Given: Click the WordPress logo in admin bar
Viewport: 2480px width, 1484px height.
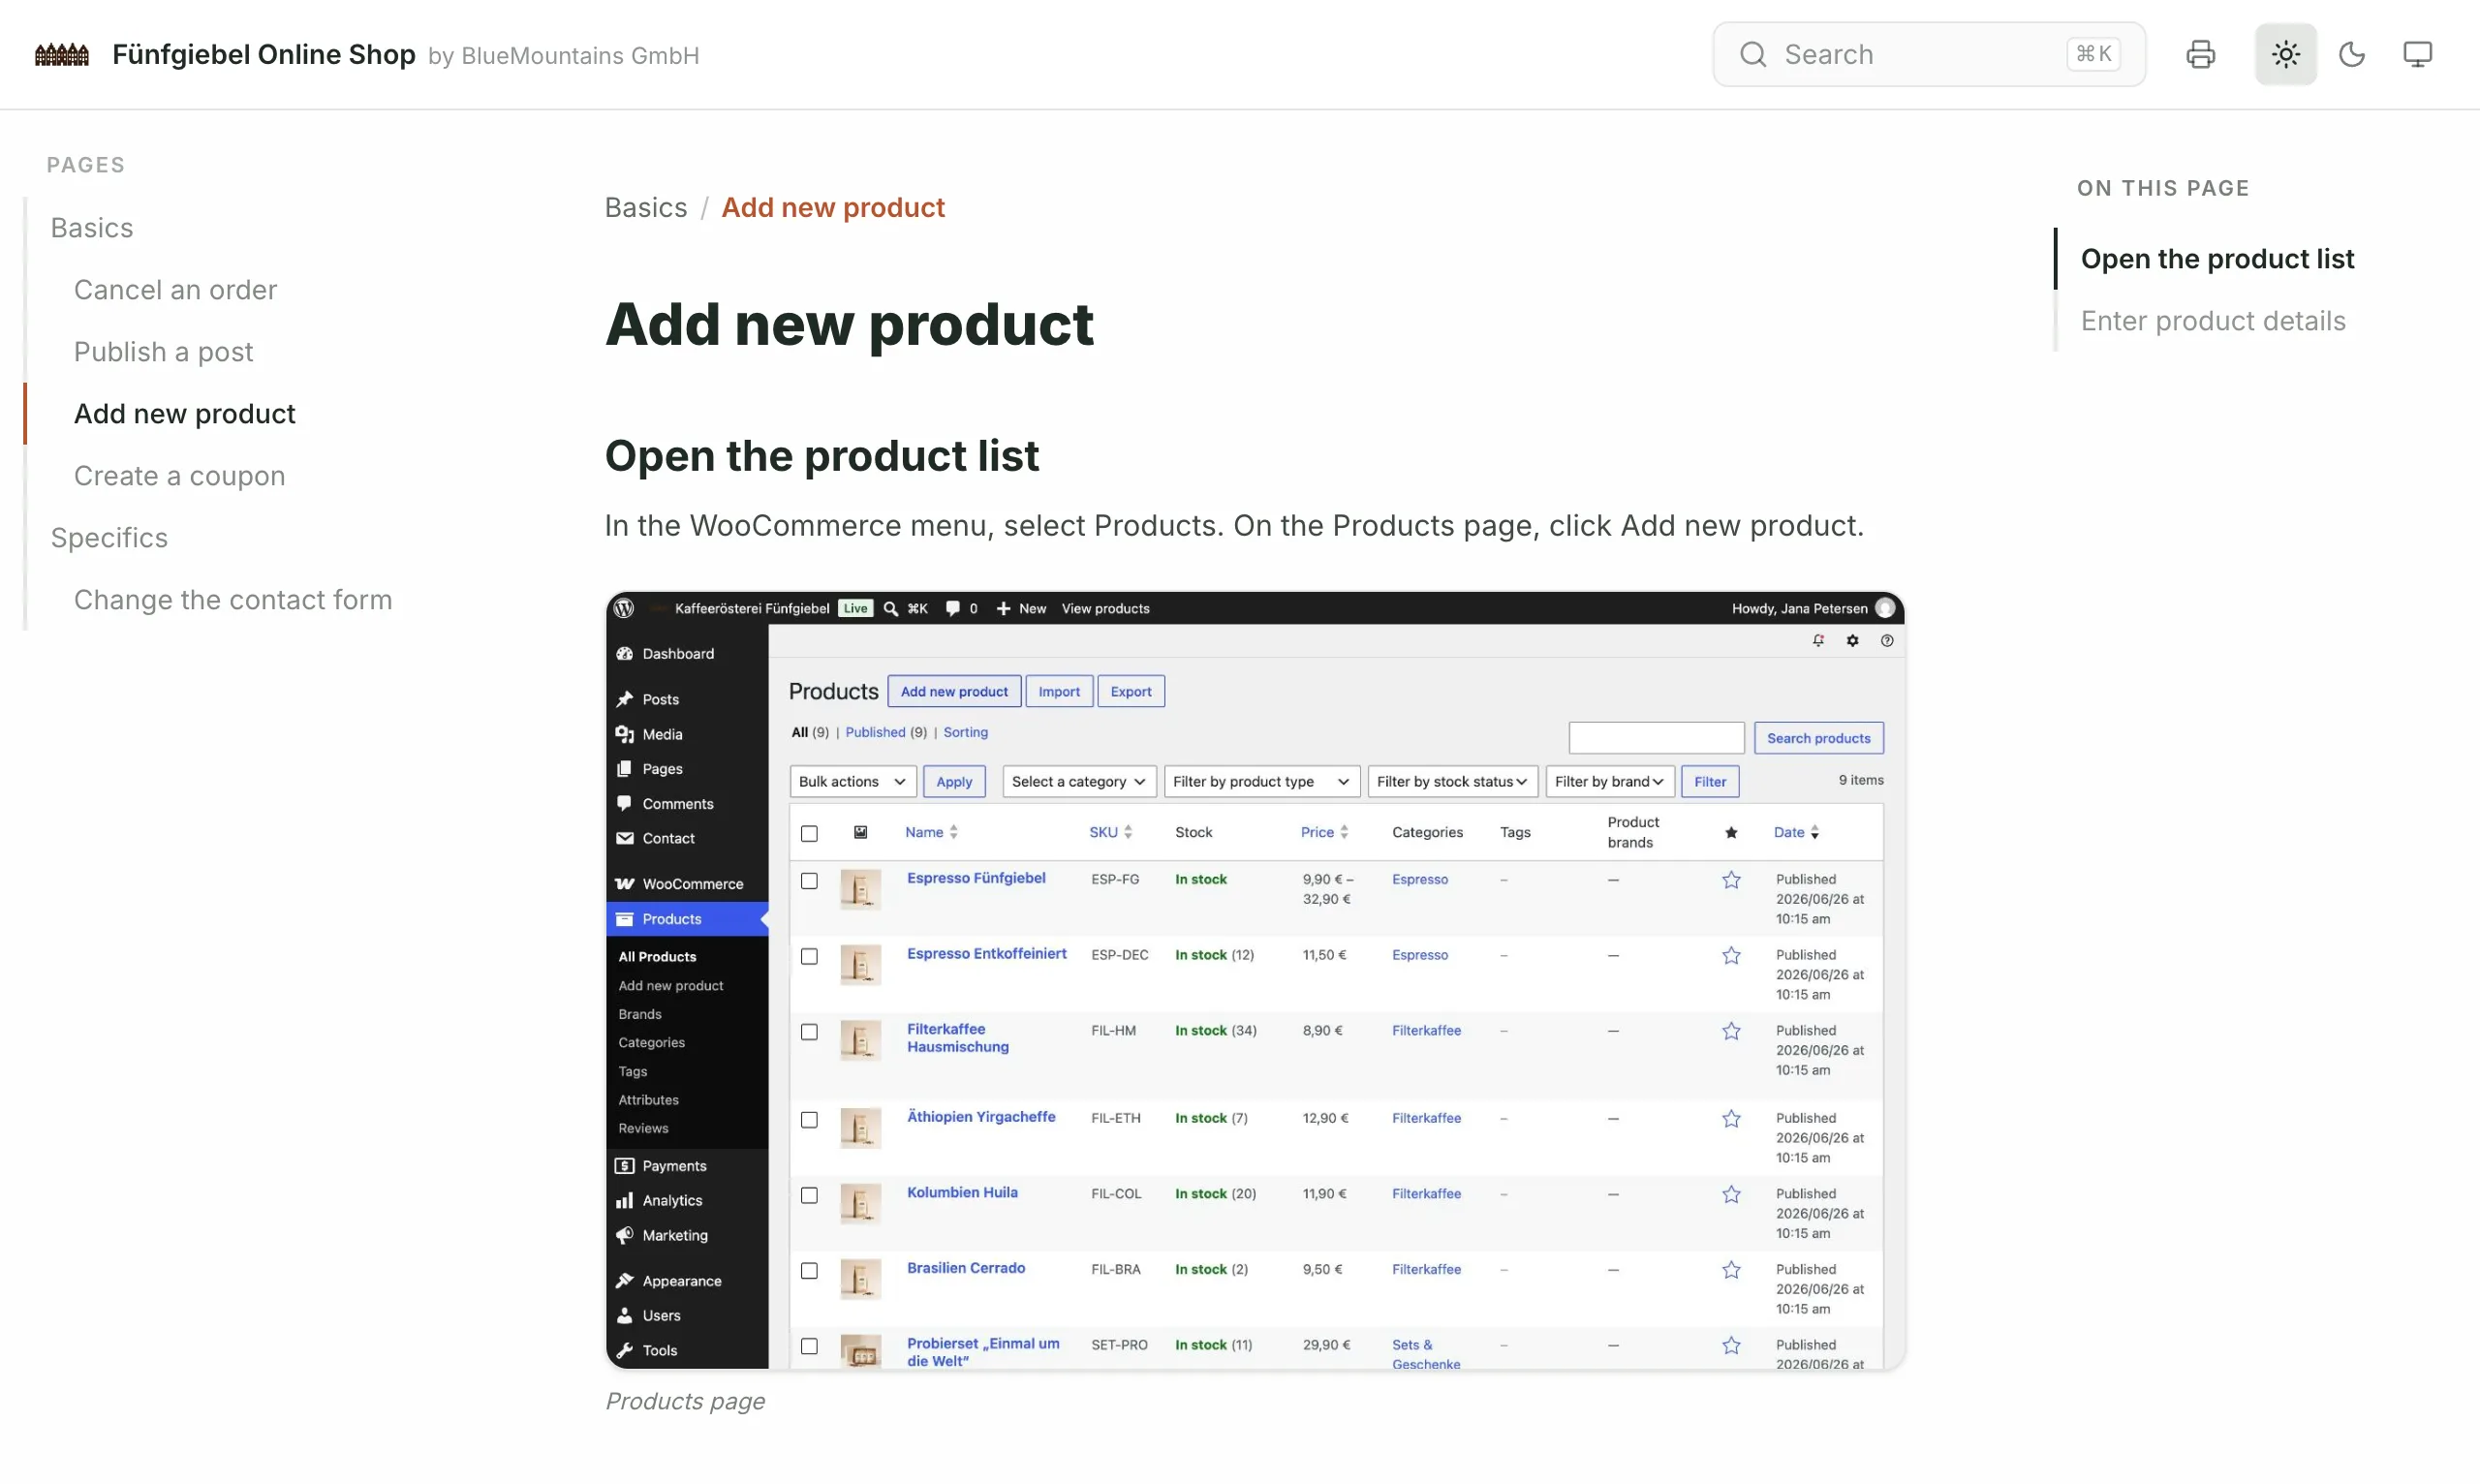Looking at the screenshot, I should coord(624,608).
